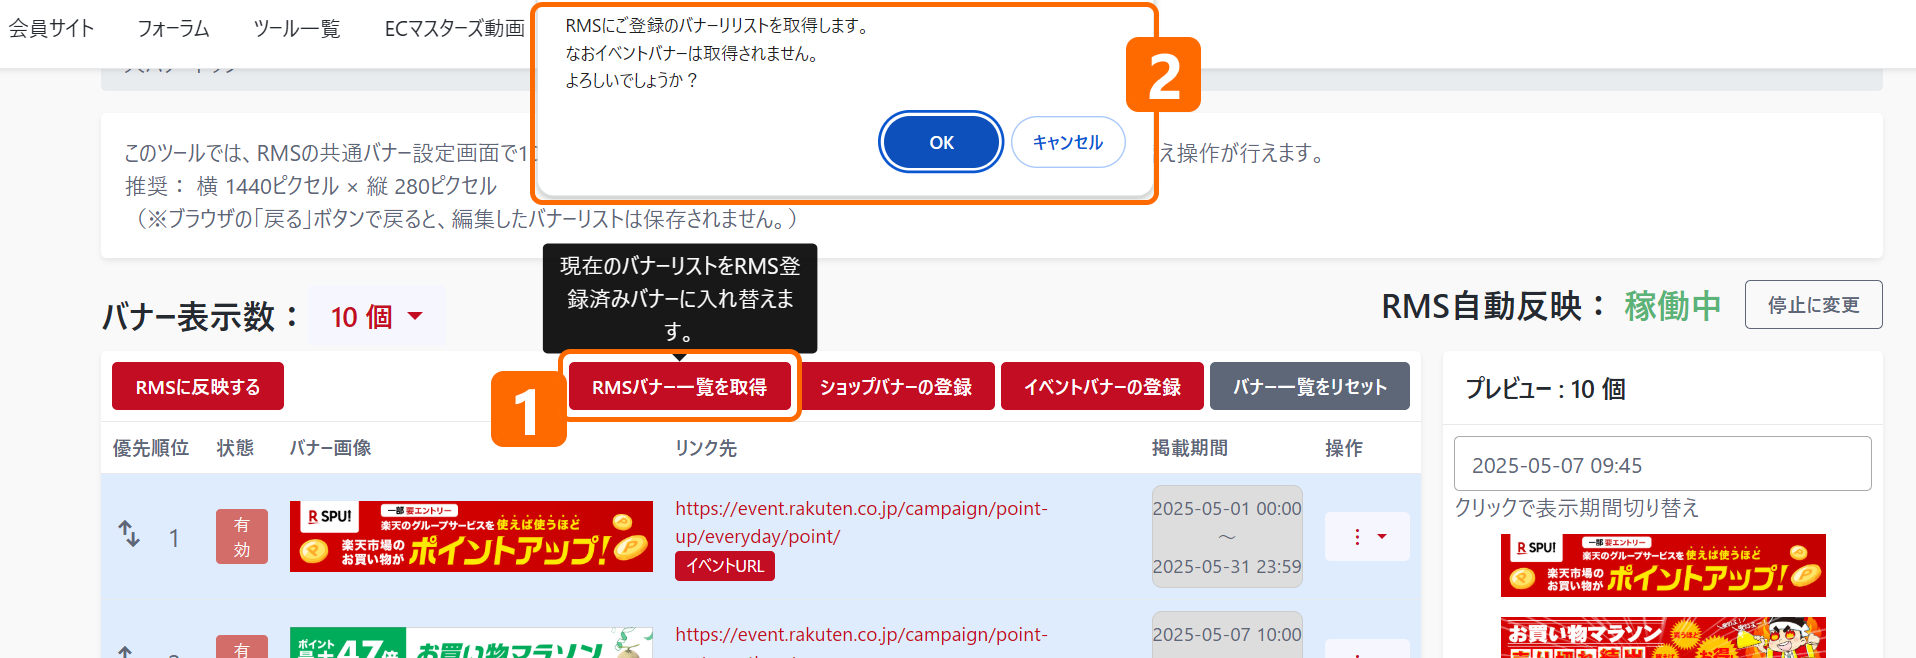This screenshot has width=1916, height=658.
Task: Click the イベントURL badge on banner 1
Action: coord(725,566)
